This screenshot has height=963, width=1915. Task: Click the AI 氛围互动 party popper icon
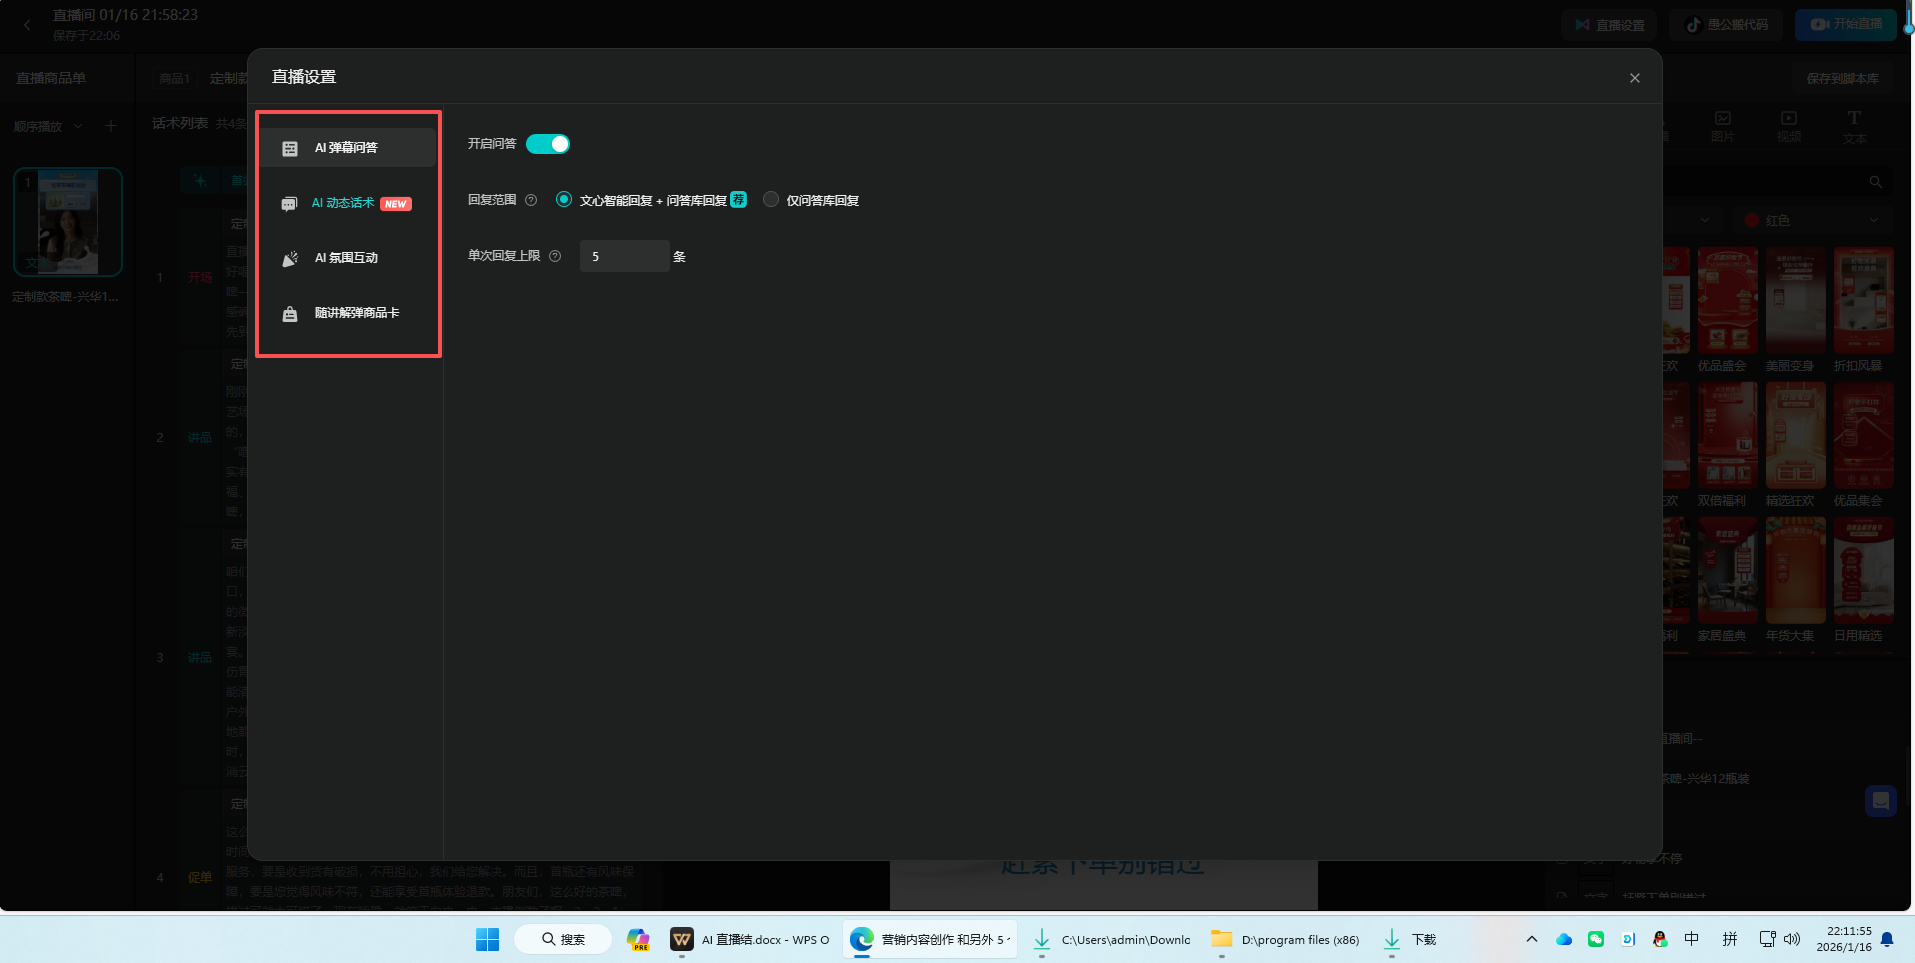[x=290, y=259]
